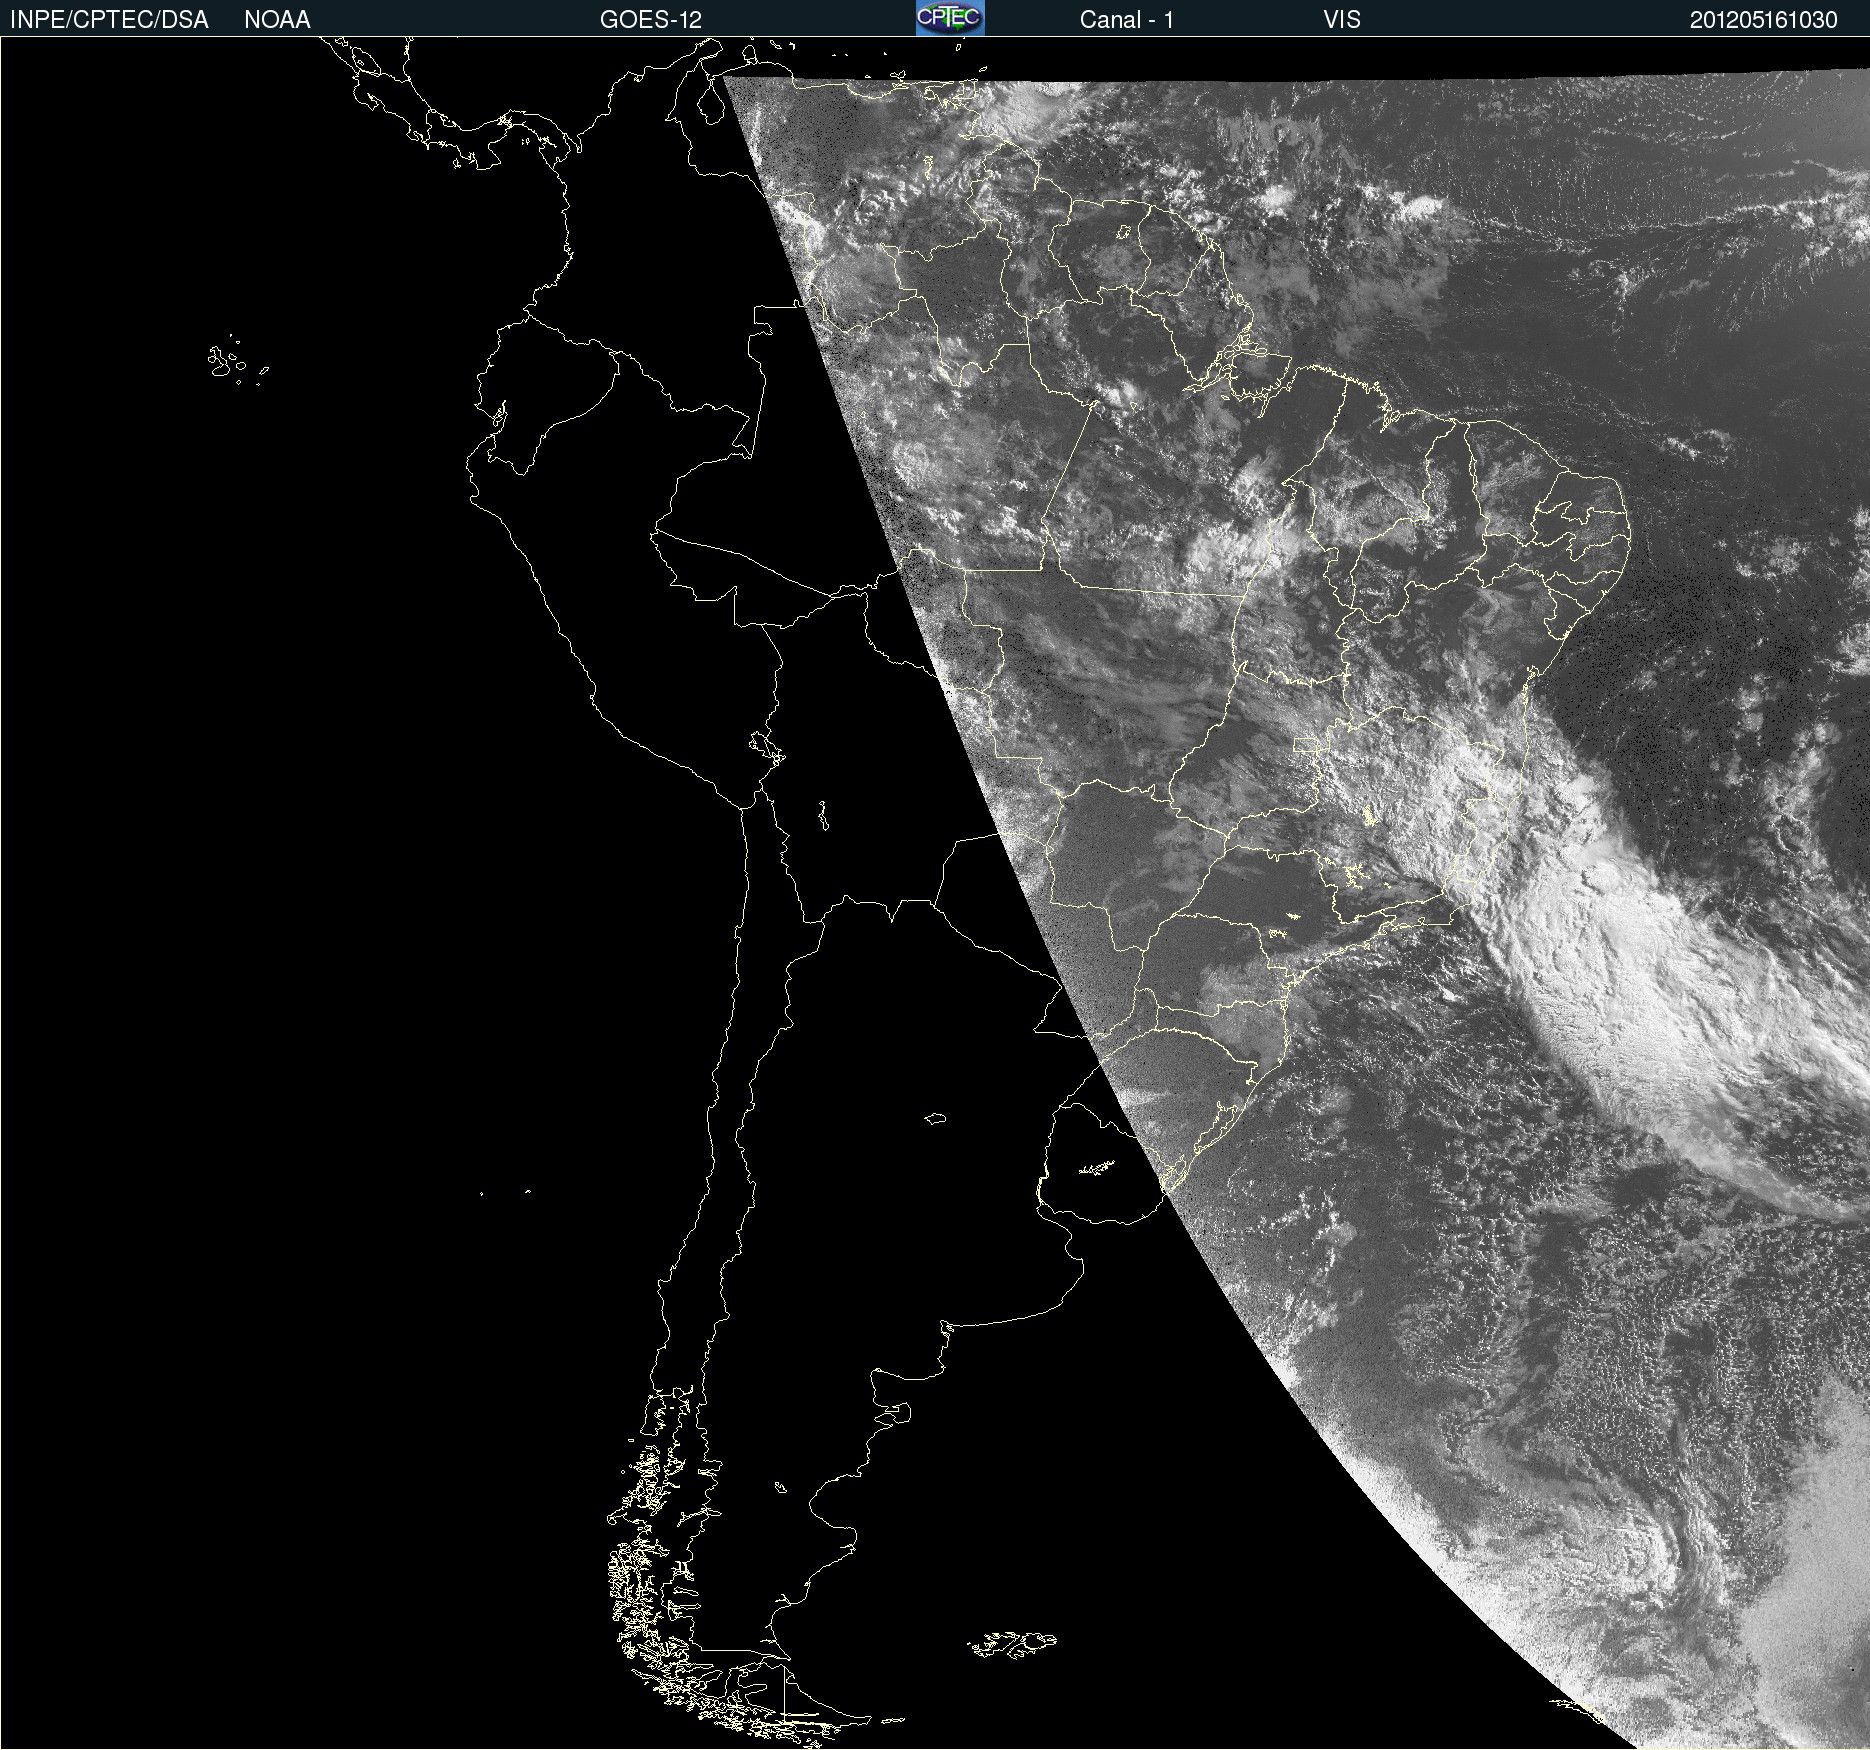The image size is (1870, 1750).
Task: Click the GOES-12 satellite name
Action: pos(651,20)
